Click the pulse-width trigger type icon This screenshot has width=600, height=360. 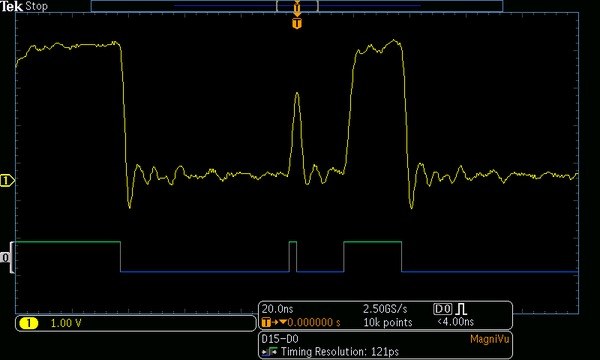(462, 309)
